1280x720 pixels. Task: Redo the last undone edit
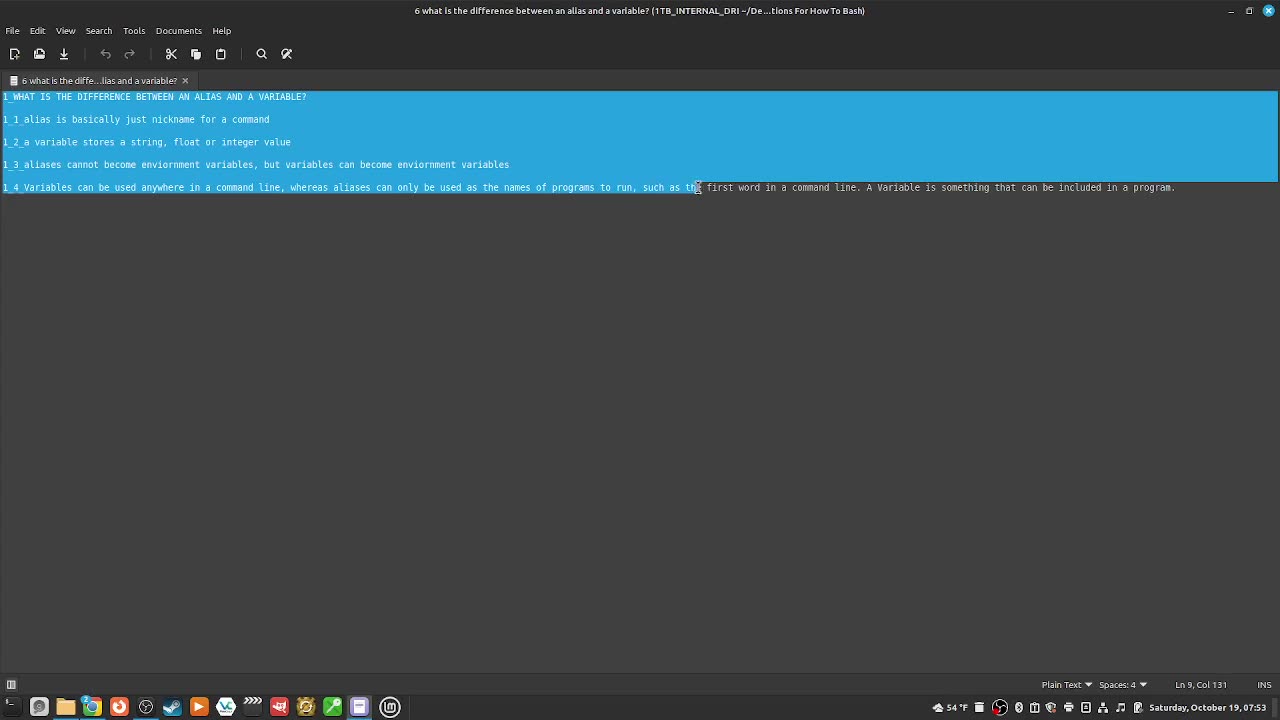point(129,54)
